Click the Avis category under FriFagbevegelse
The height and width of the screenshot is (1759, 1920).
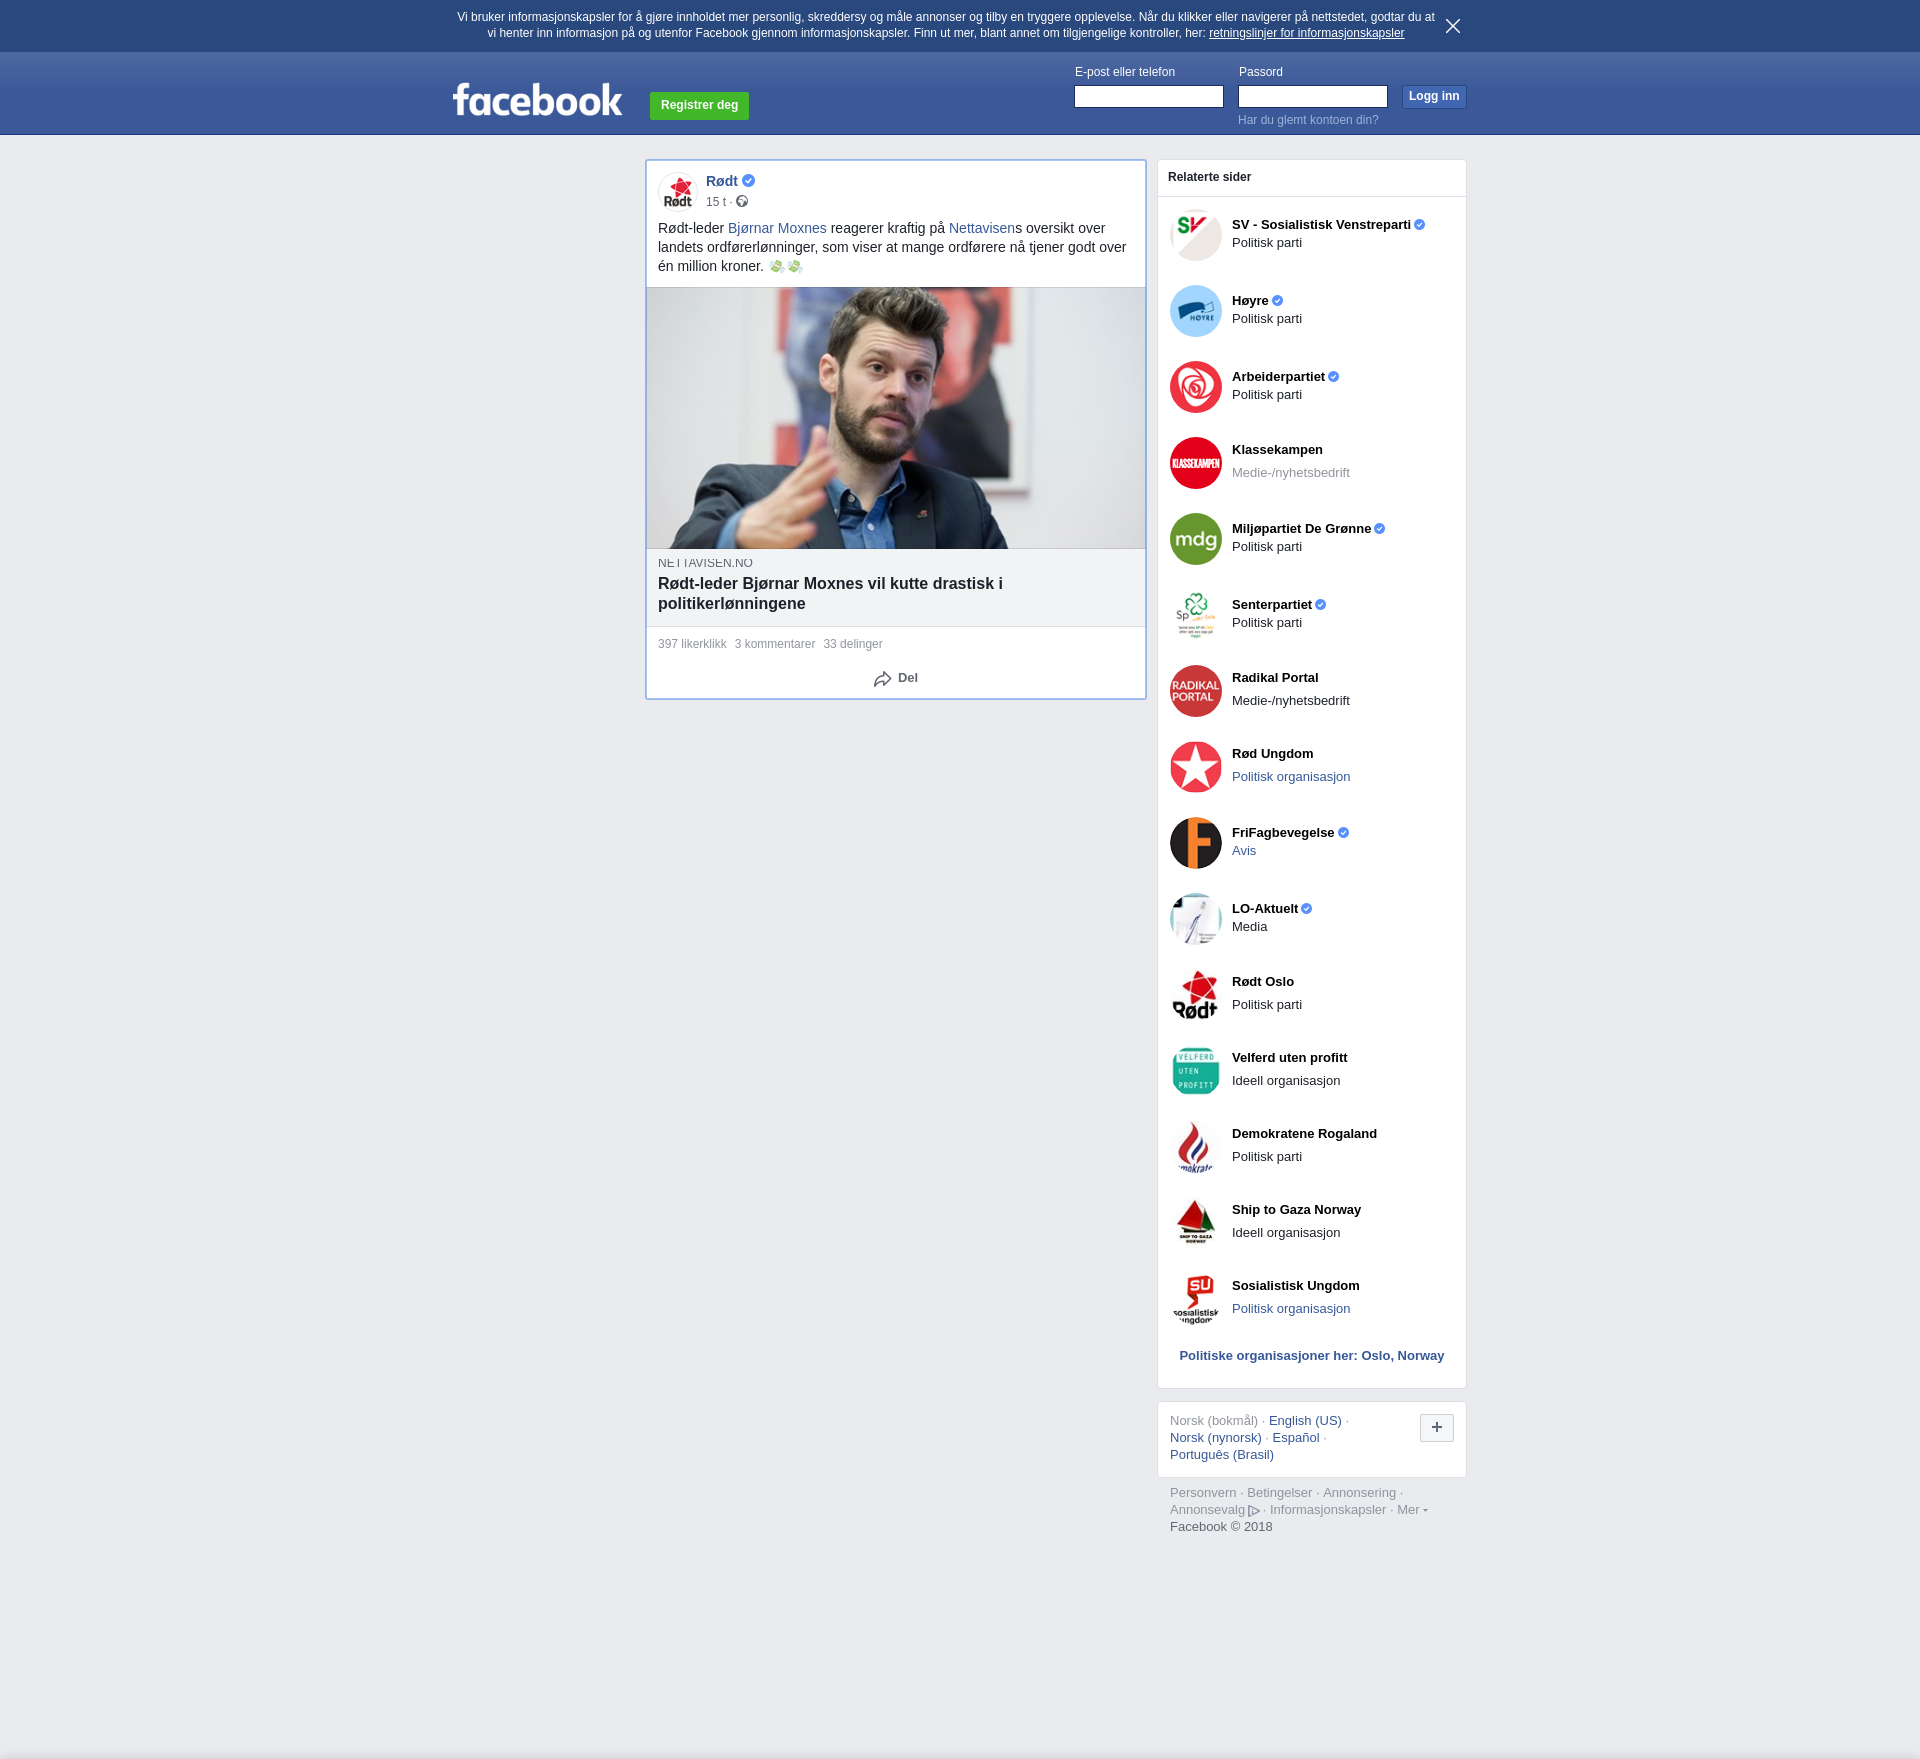click(1244, 851)
